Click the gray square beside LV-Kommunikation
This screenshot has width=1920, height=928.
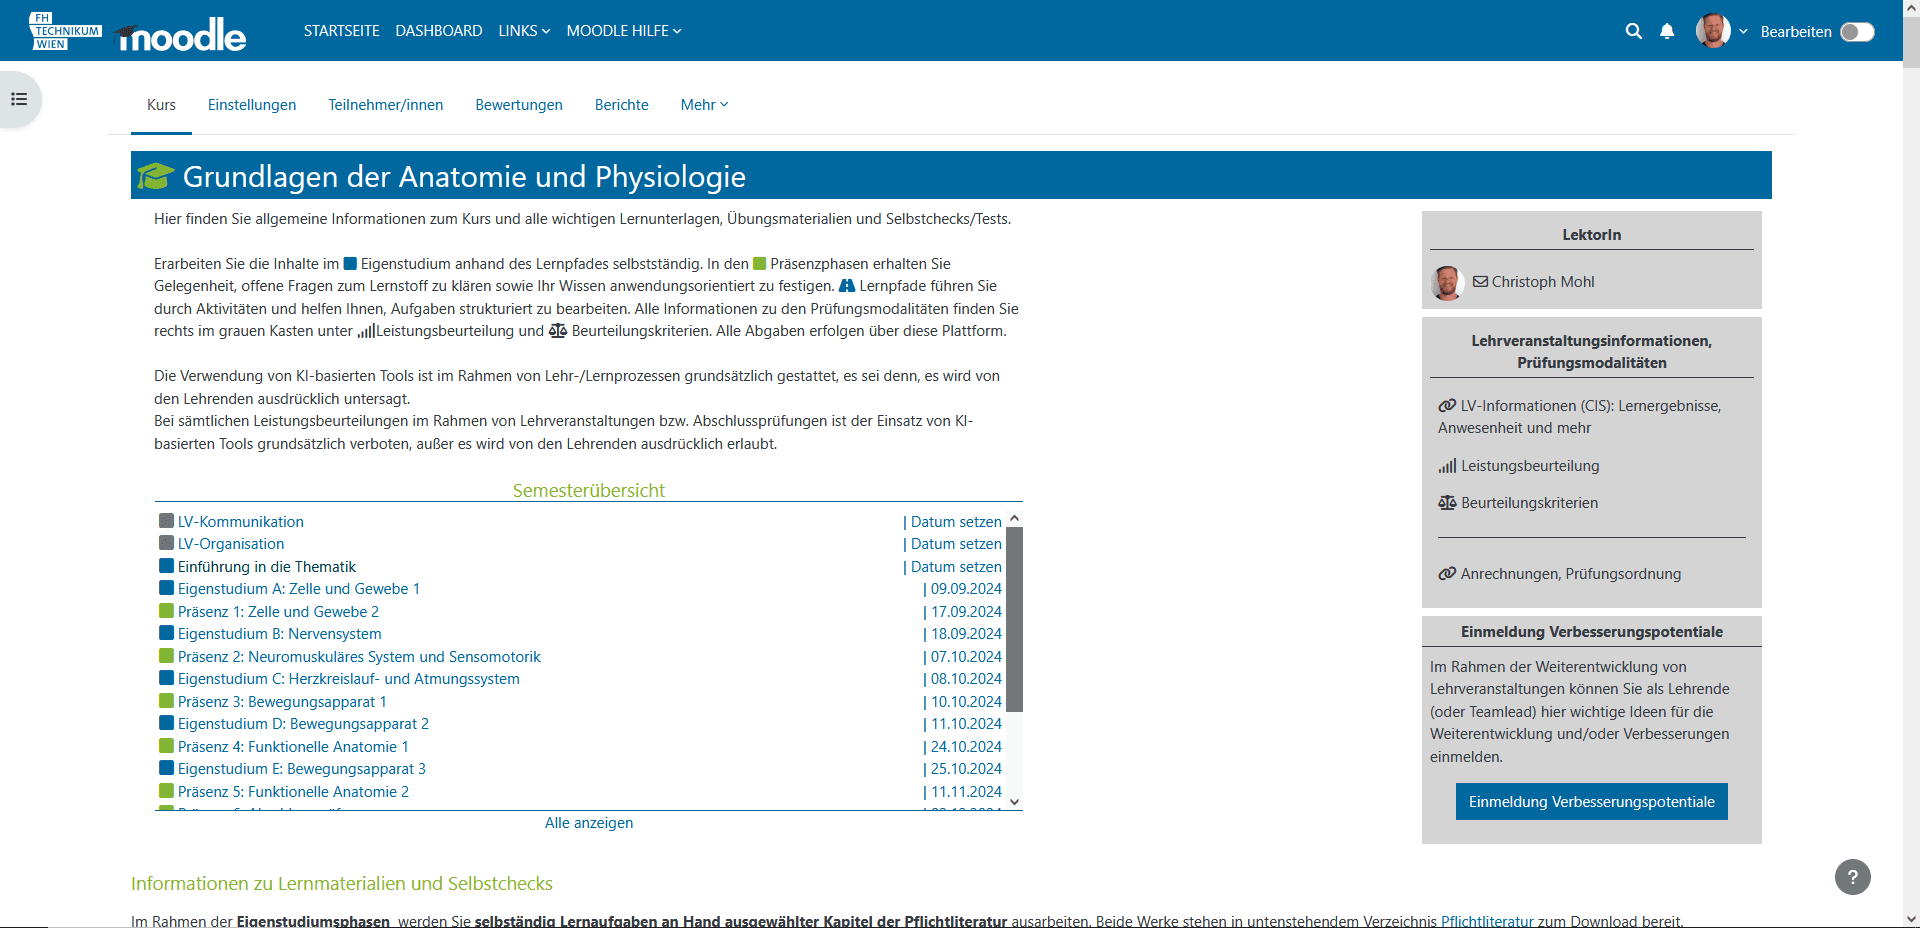(167, 521)
